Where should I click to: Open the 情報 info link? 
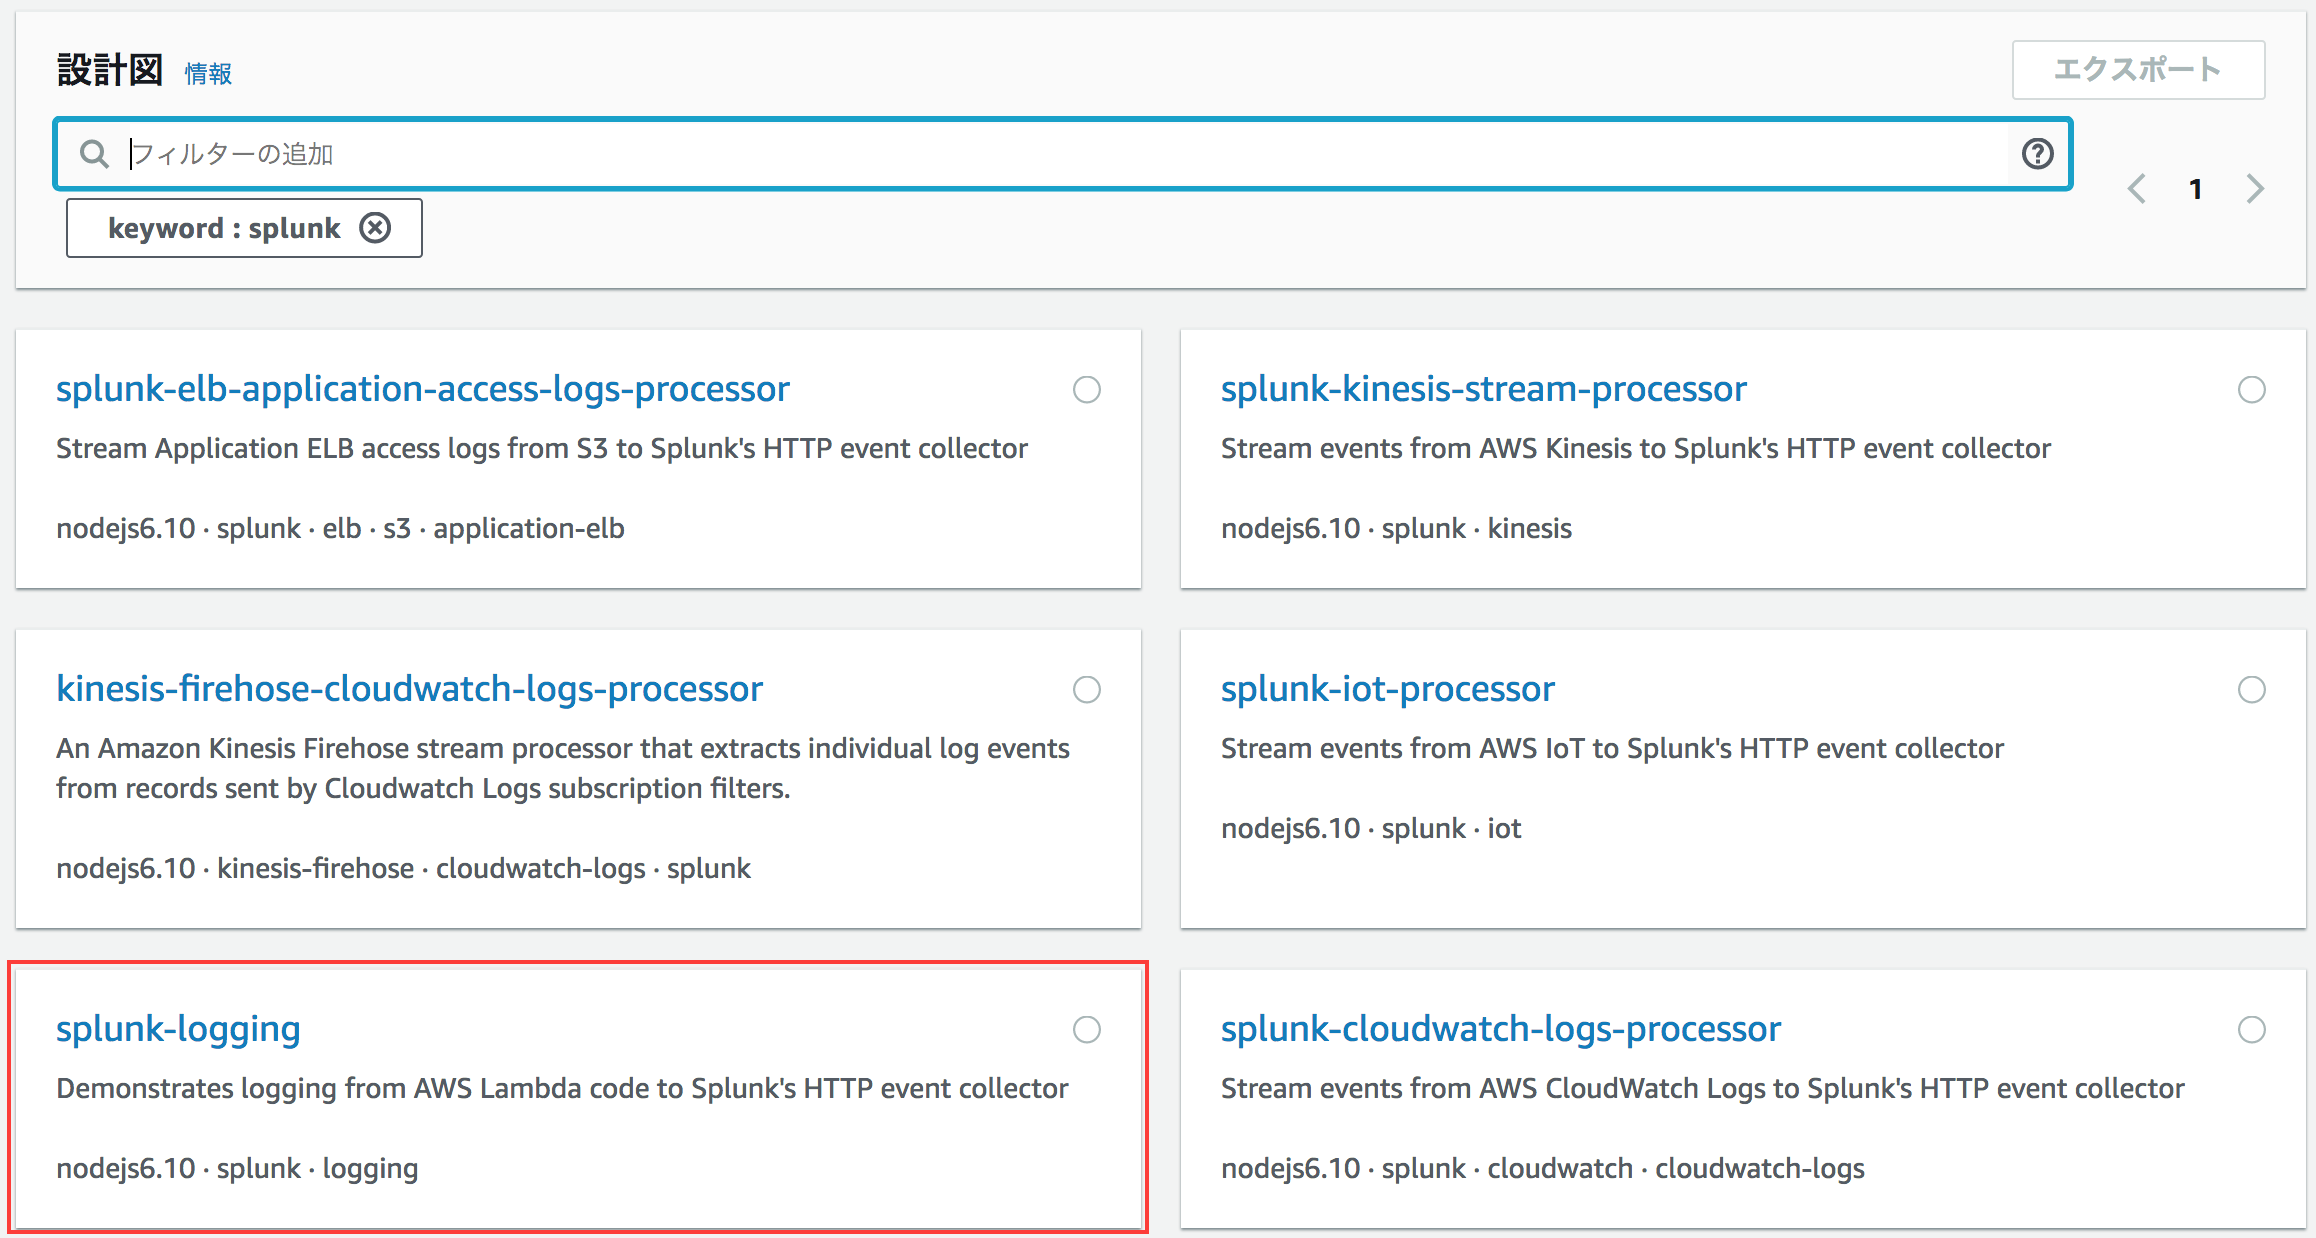[x=208, y=74]
